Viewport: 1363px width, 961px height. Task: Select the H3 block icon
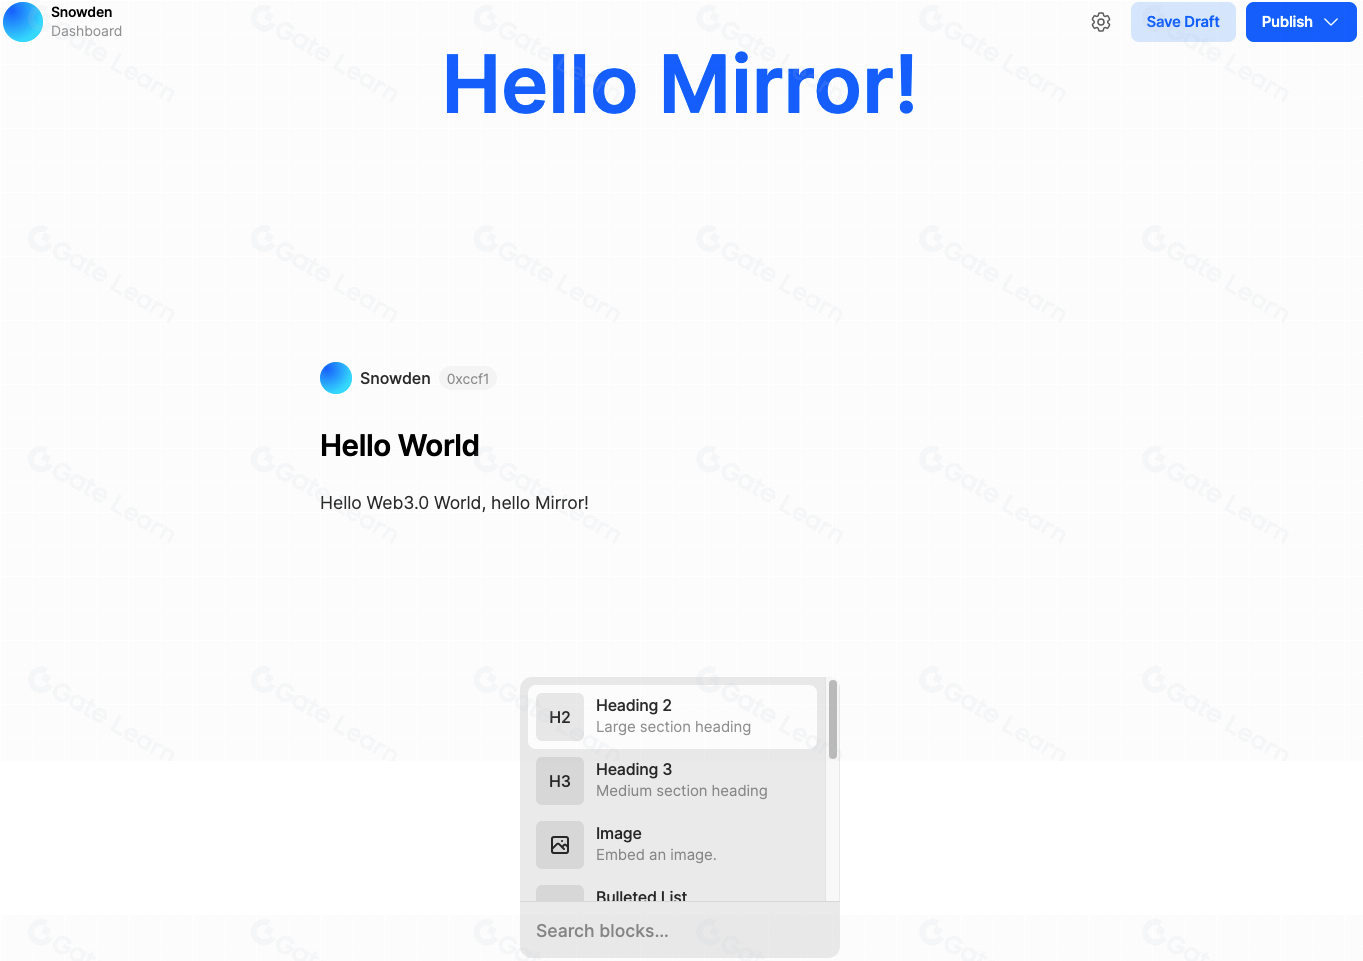[x=560, y=781]
